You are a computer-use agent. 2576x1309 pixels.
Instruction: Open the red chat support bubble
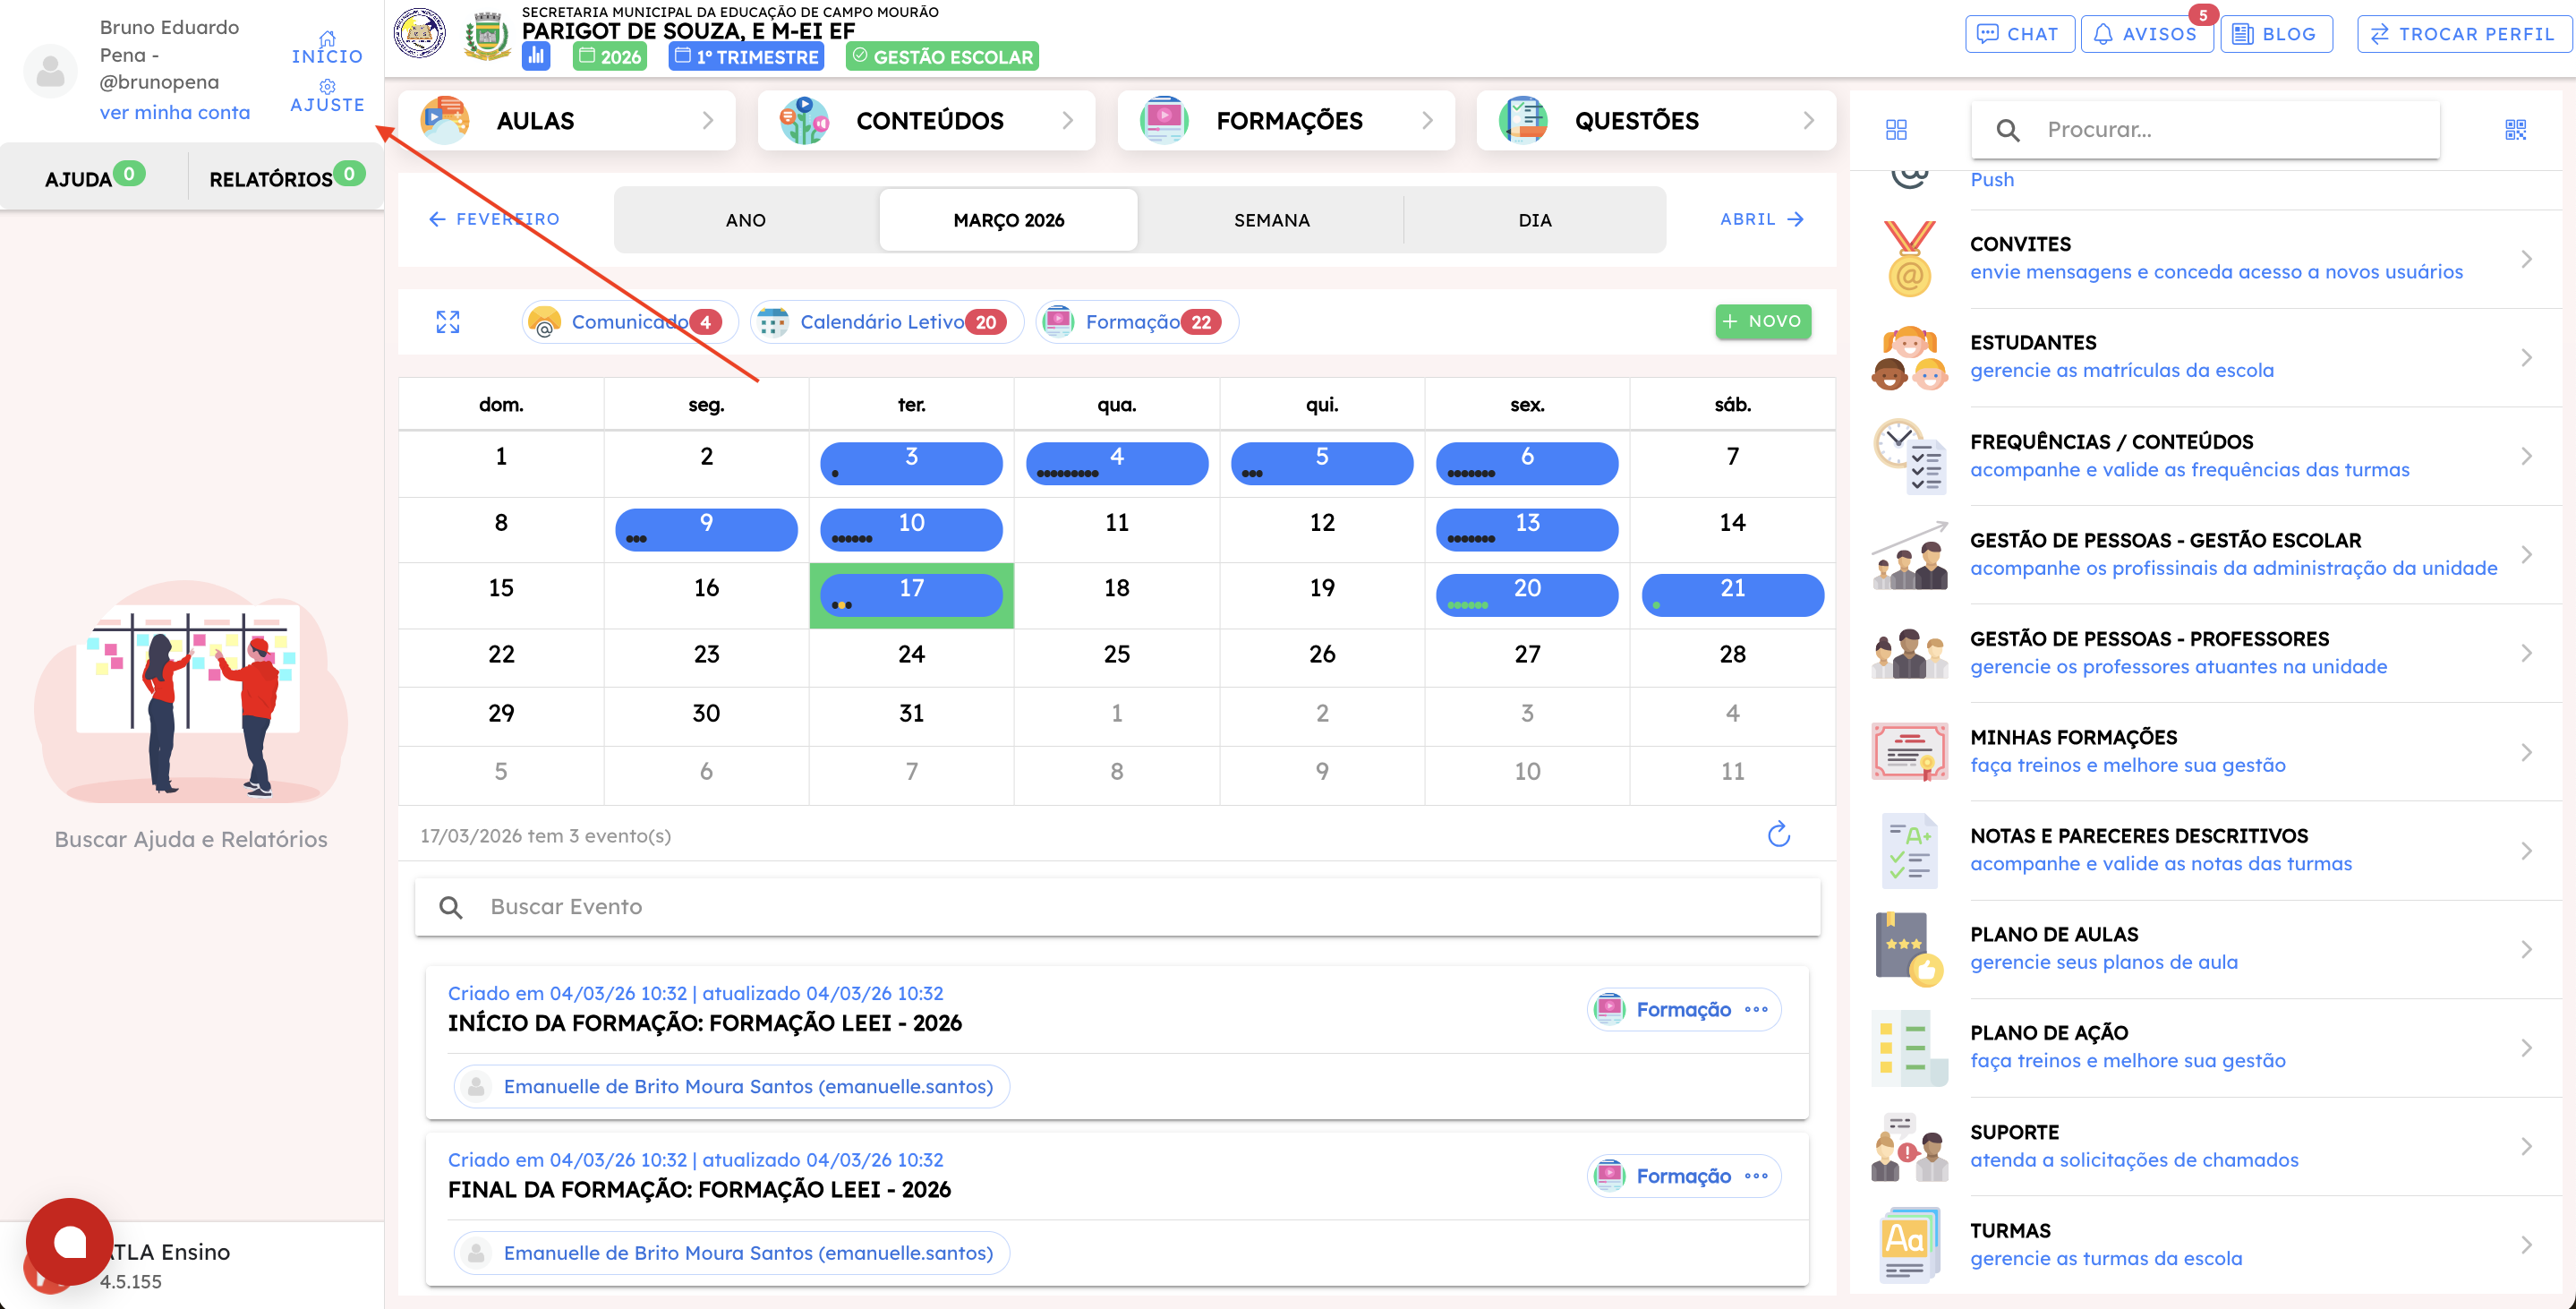point(69,1242)
